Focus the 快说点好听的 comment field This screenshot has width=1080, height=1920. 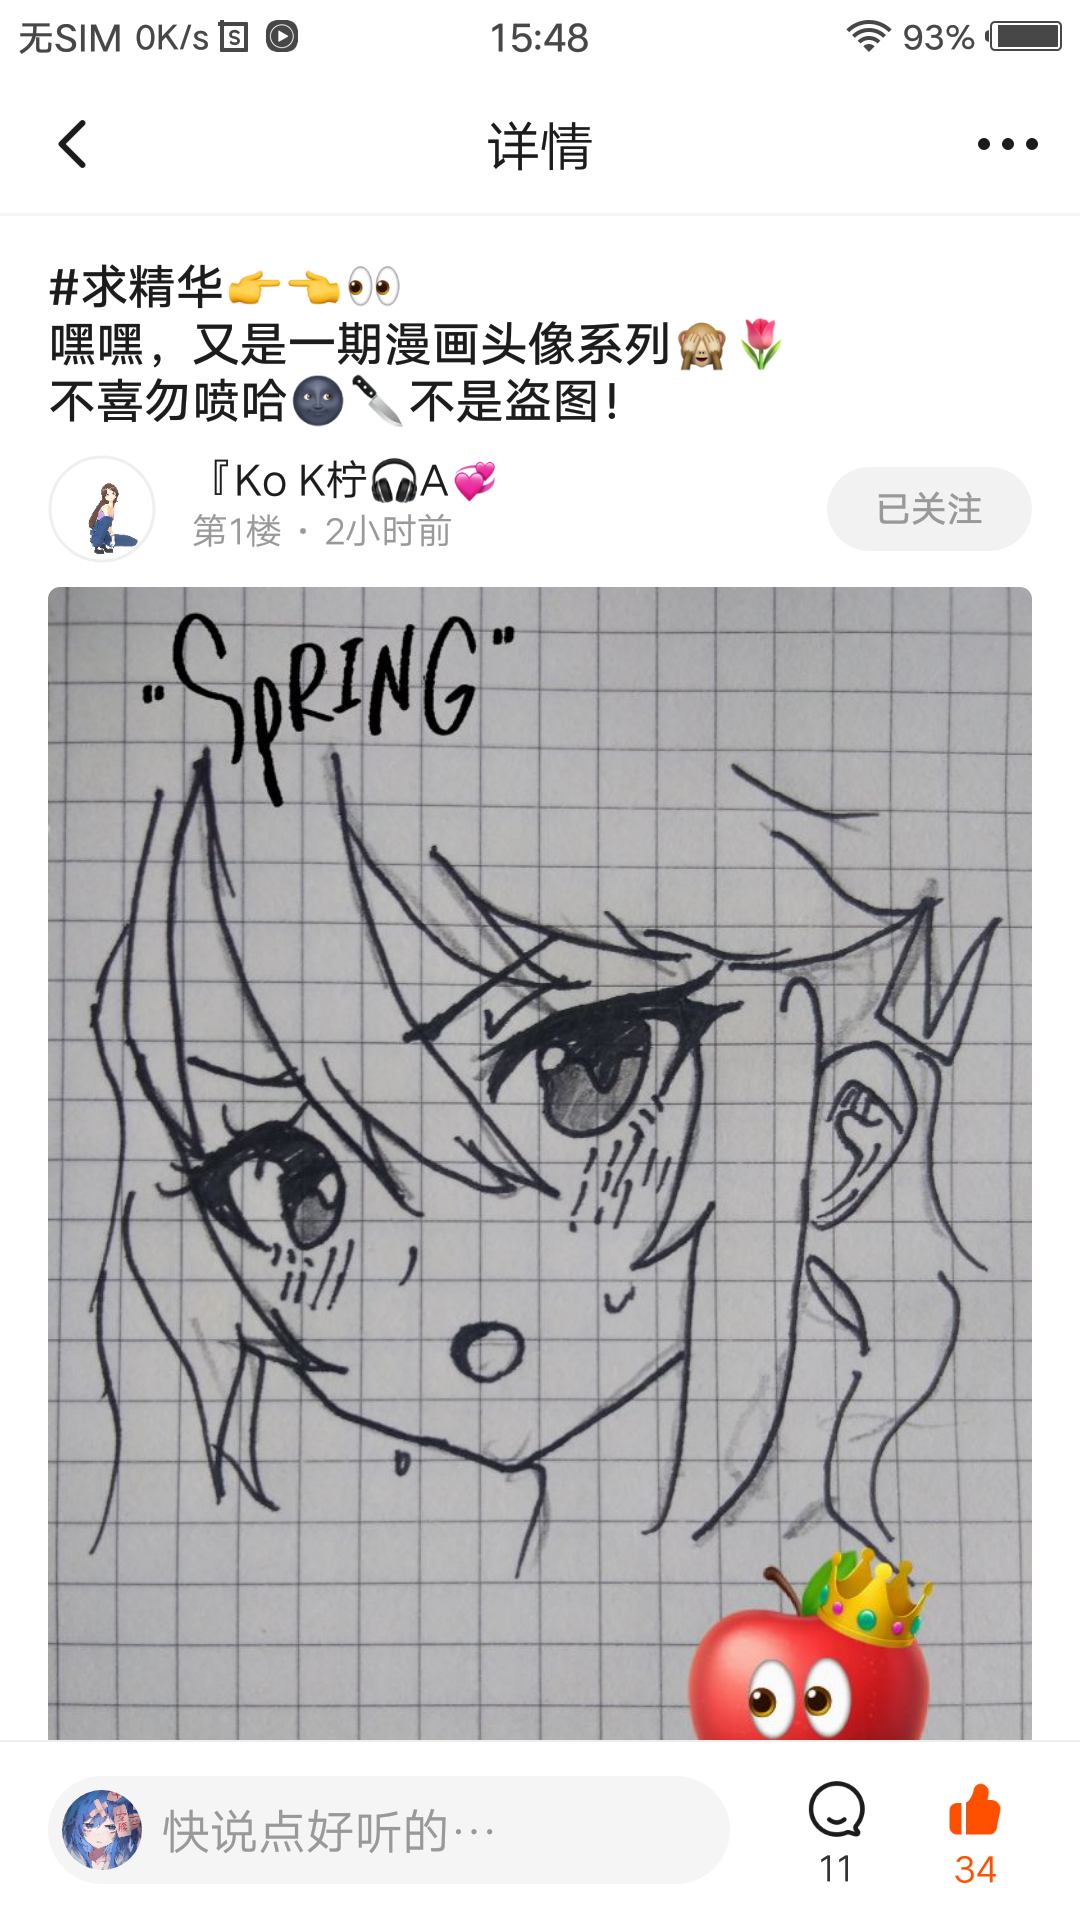[389, 1830]
